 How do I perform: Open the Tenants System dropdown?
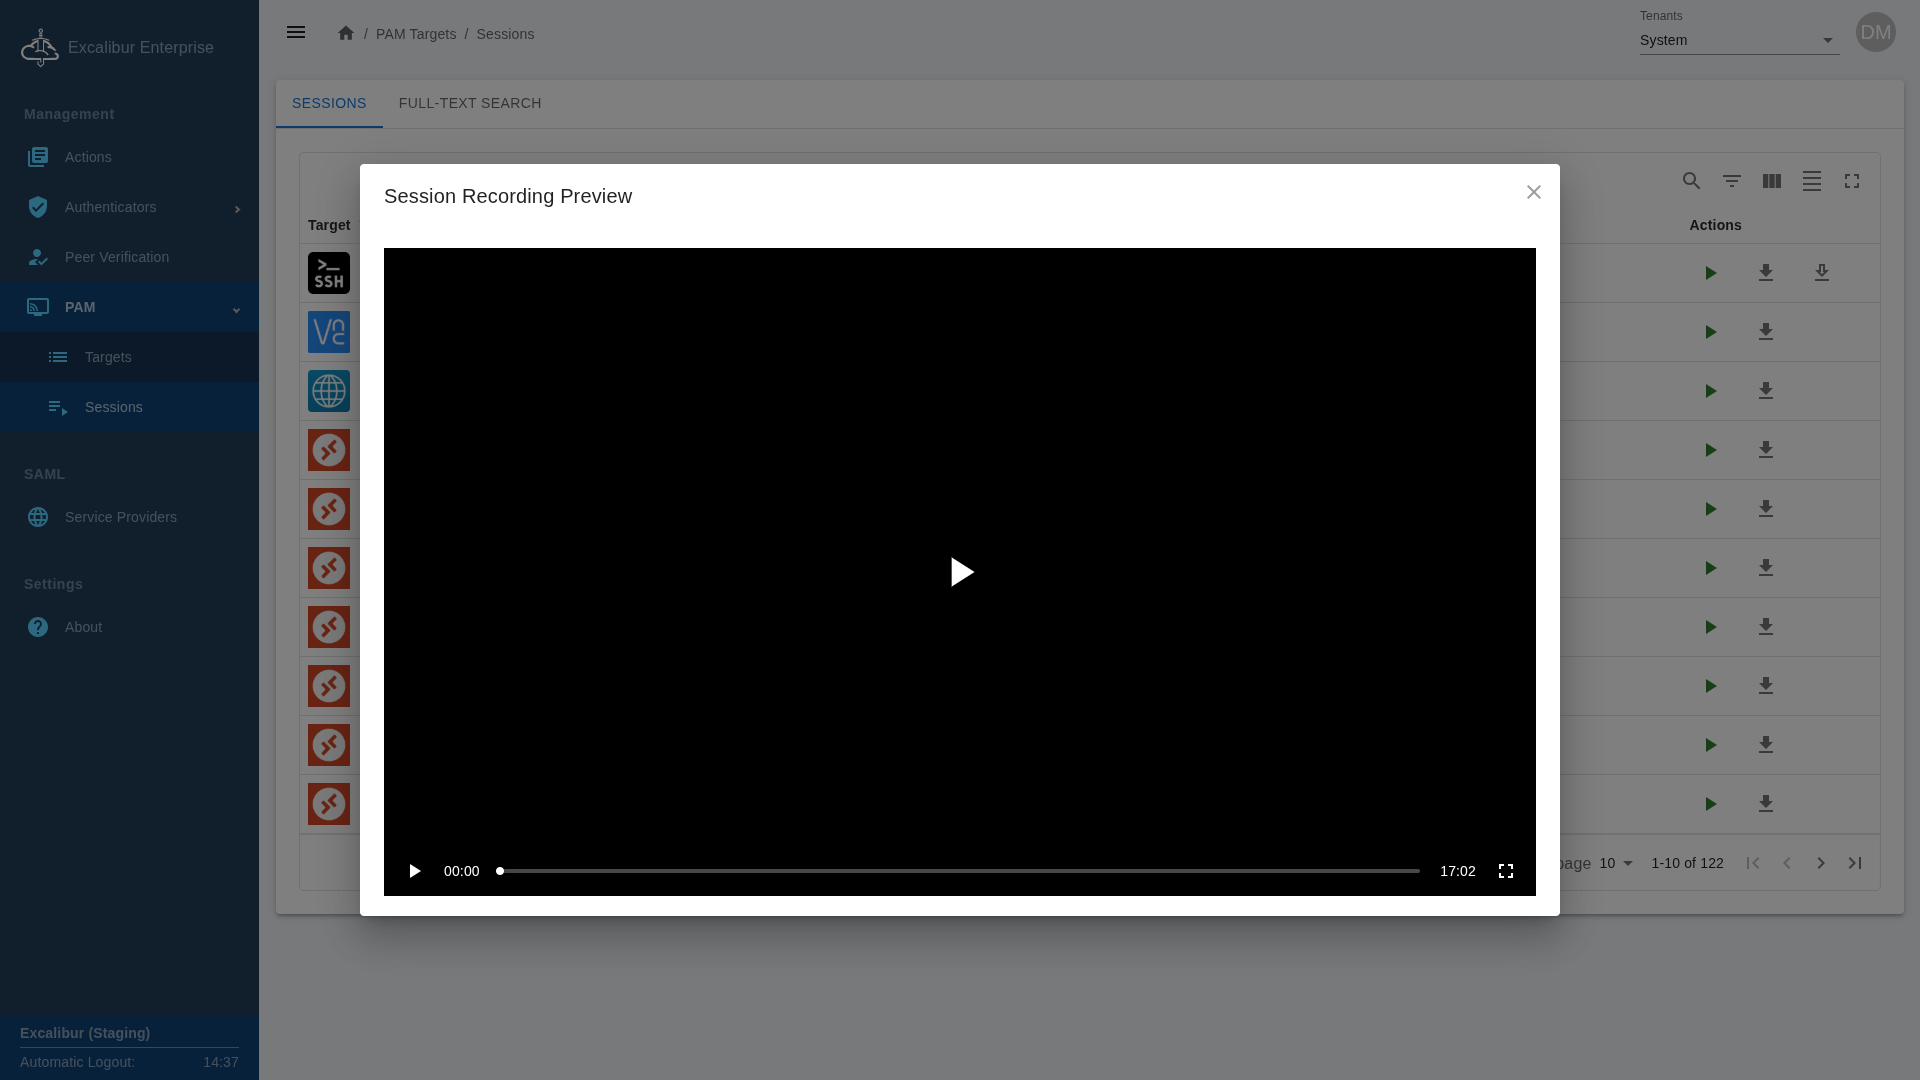[1738, 40]
